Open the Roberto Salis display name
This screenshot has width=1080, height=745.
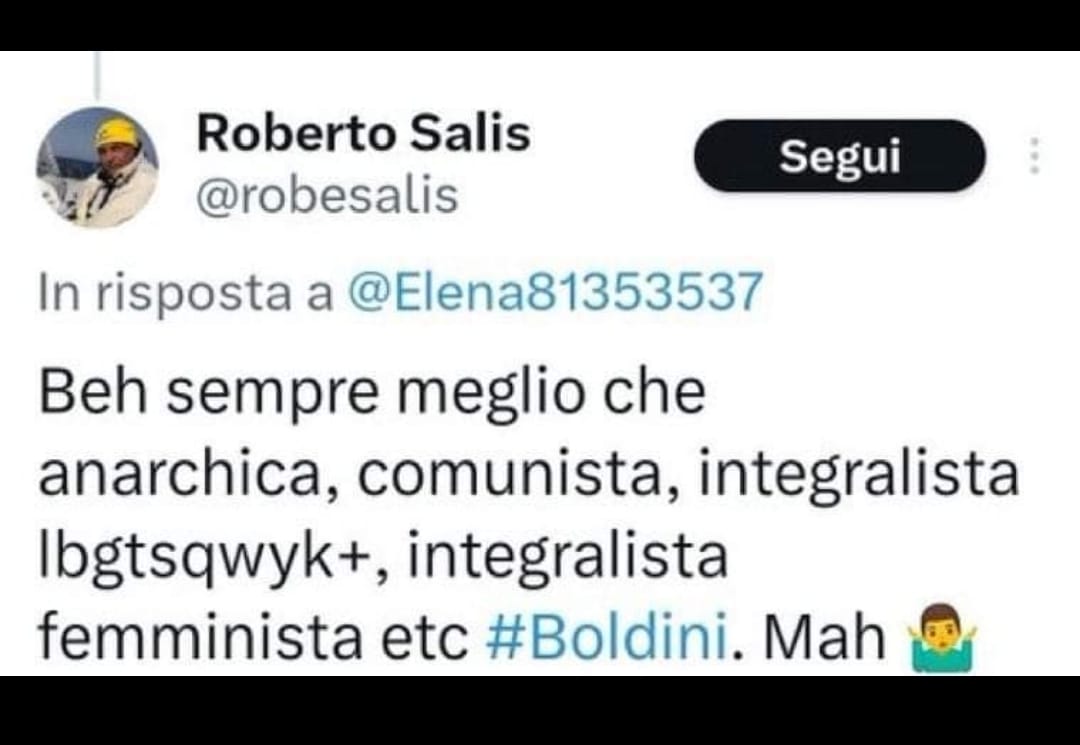(x=364, y=133)
